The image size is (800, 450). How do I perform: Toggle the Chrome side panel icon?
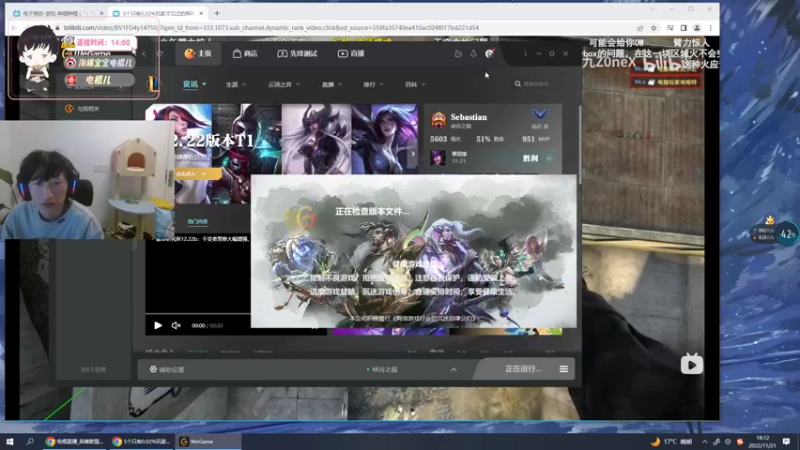click(684, 28)
